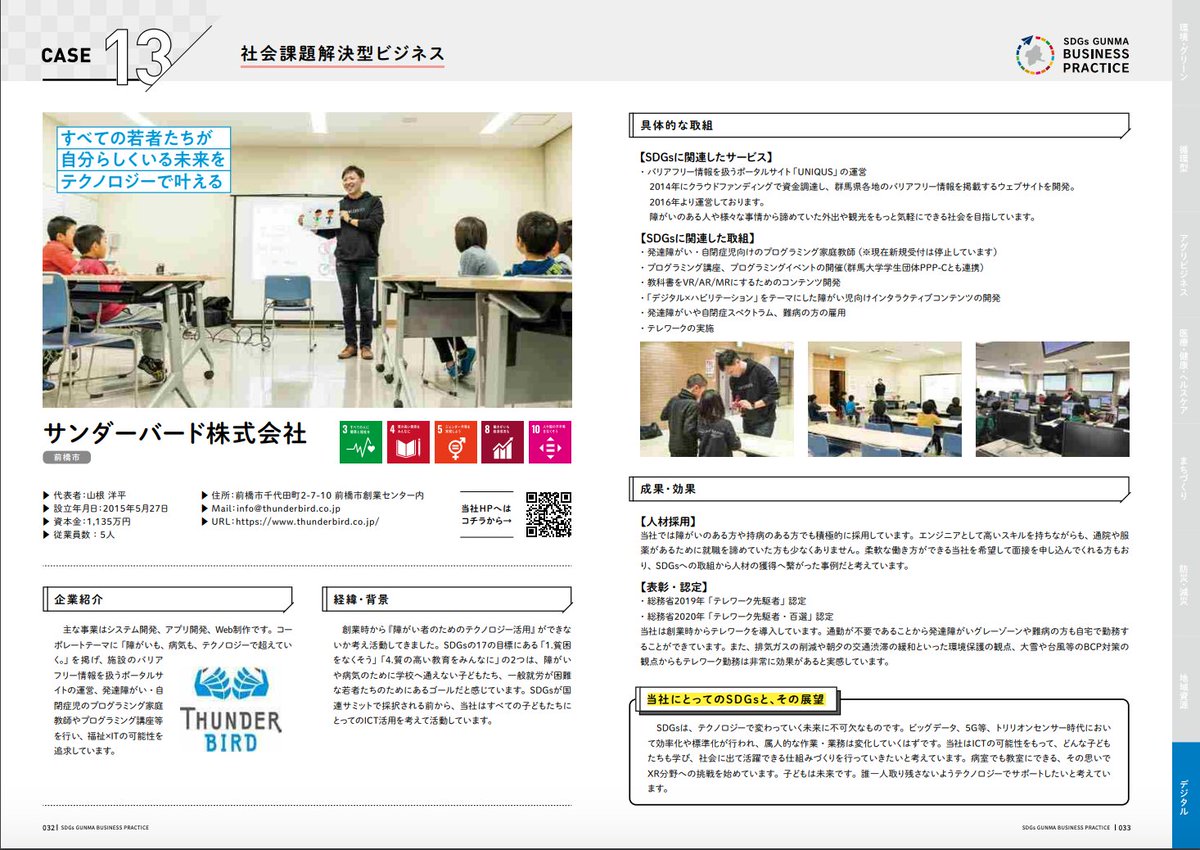
Task: Click page number 032 footer
Action: [48, 828]
